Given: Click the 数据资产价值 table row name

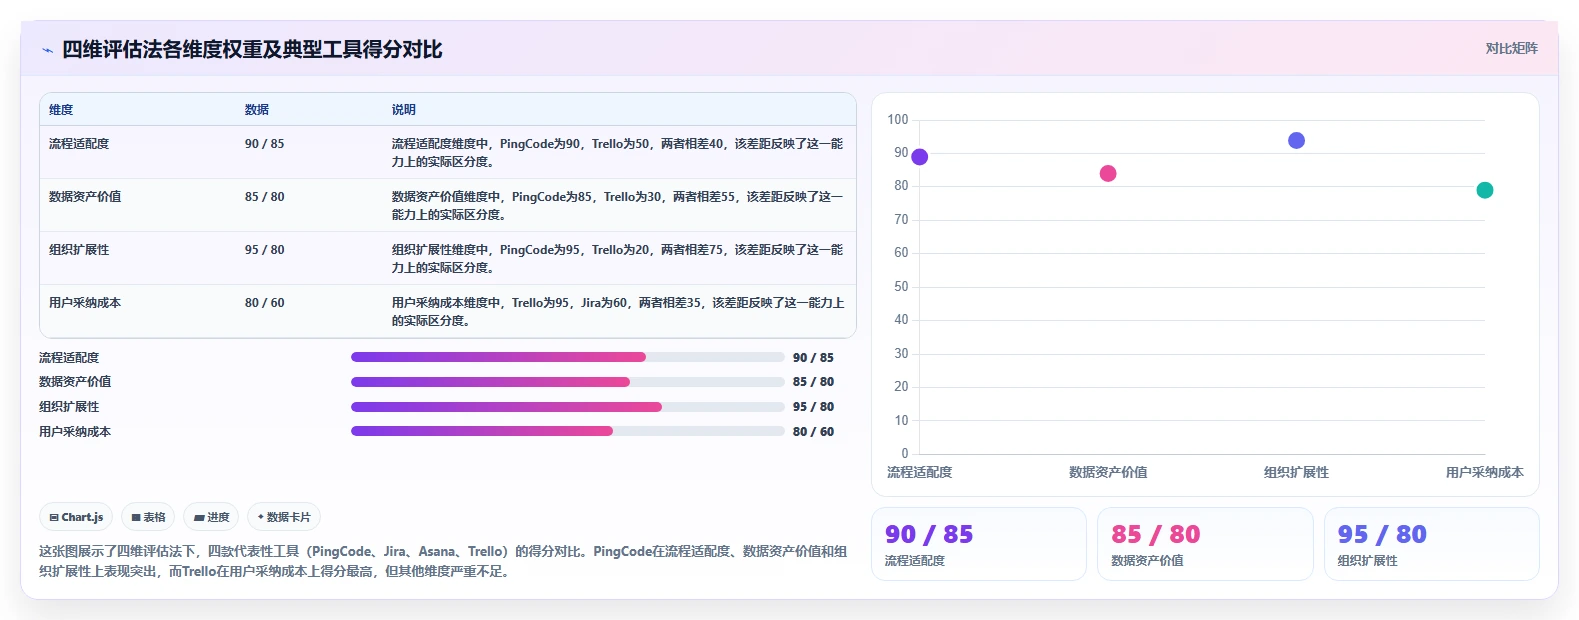Looking at the screenshot, I should (85, 197).
